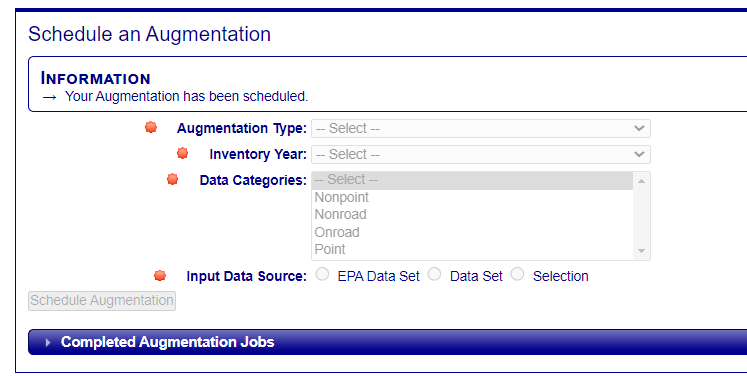Click the Schedule Augmentation button
Screen dimensions: 747x376
102,301
